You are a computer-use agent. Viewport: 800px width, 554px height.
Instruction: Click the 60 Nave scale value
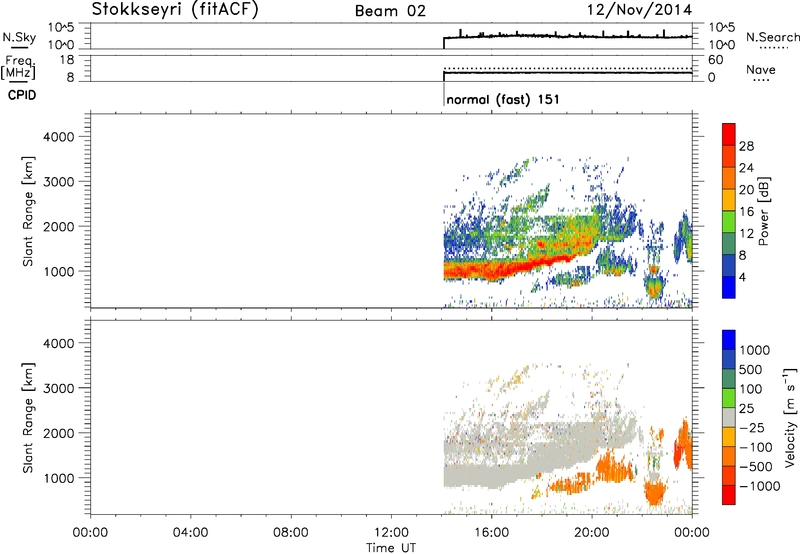(x=715, y=60)
